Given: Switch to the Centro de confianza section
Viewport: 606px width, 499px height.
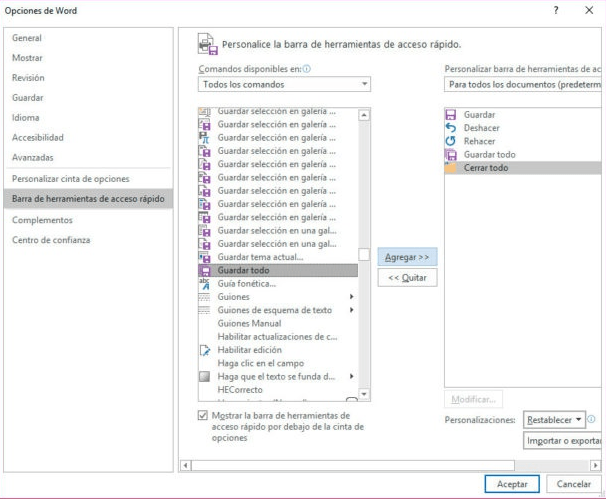Looking at the screenshot, I should pyautogui.click(x=53, y=240).
